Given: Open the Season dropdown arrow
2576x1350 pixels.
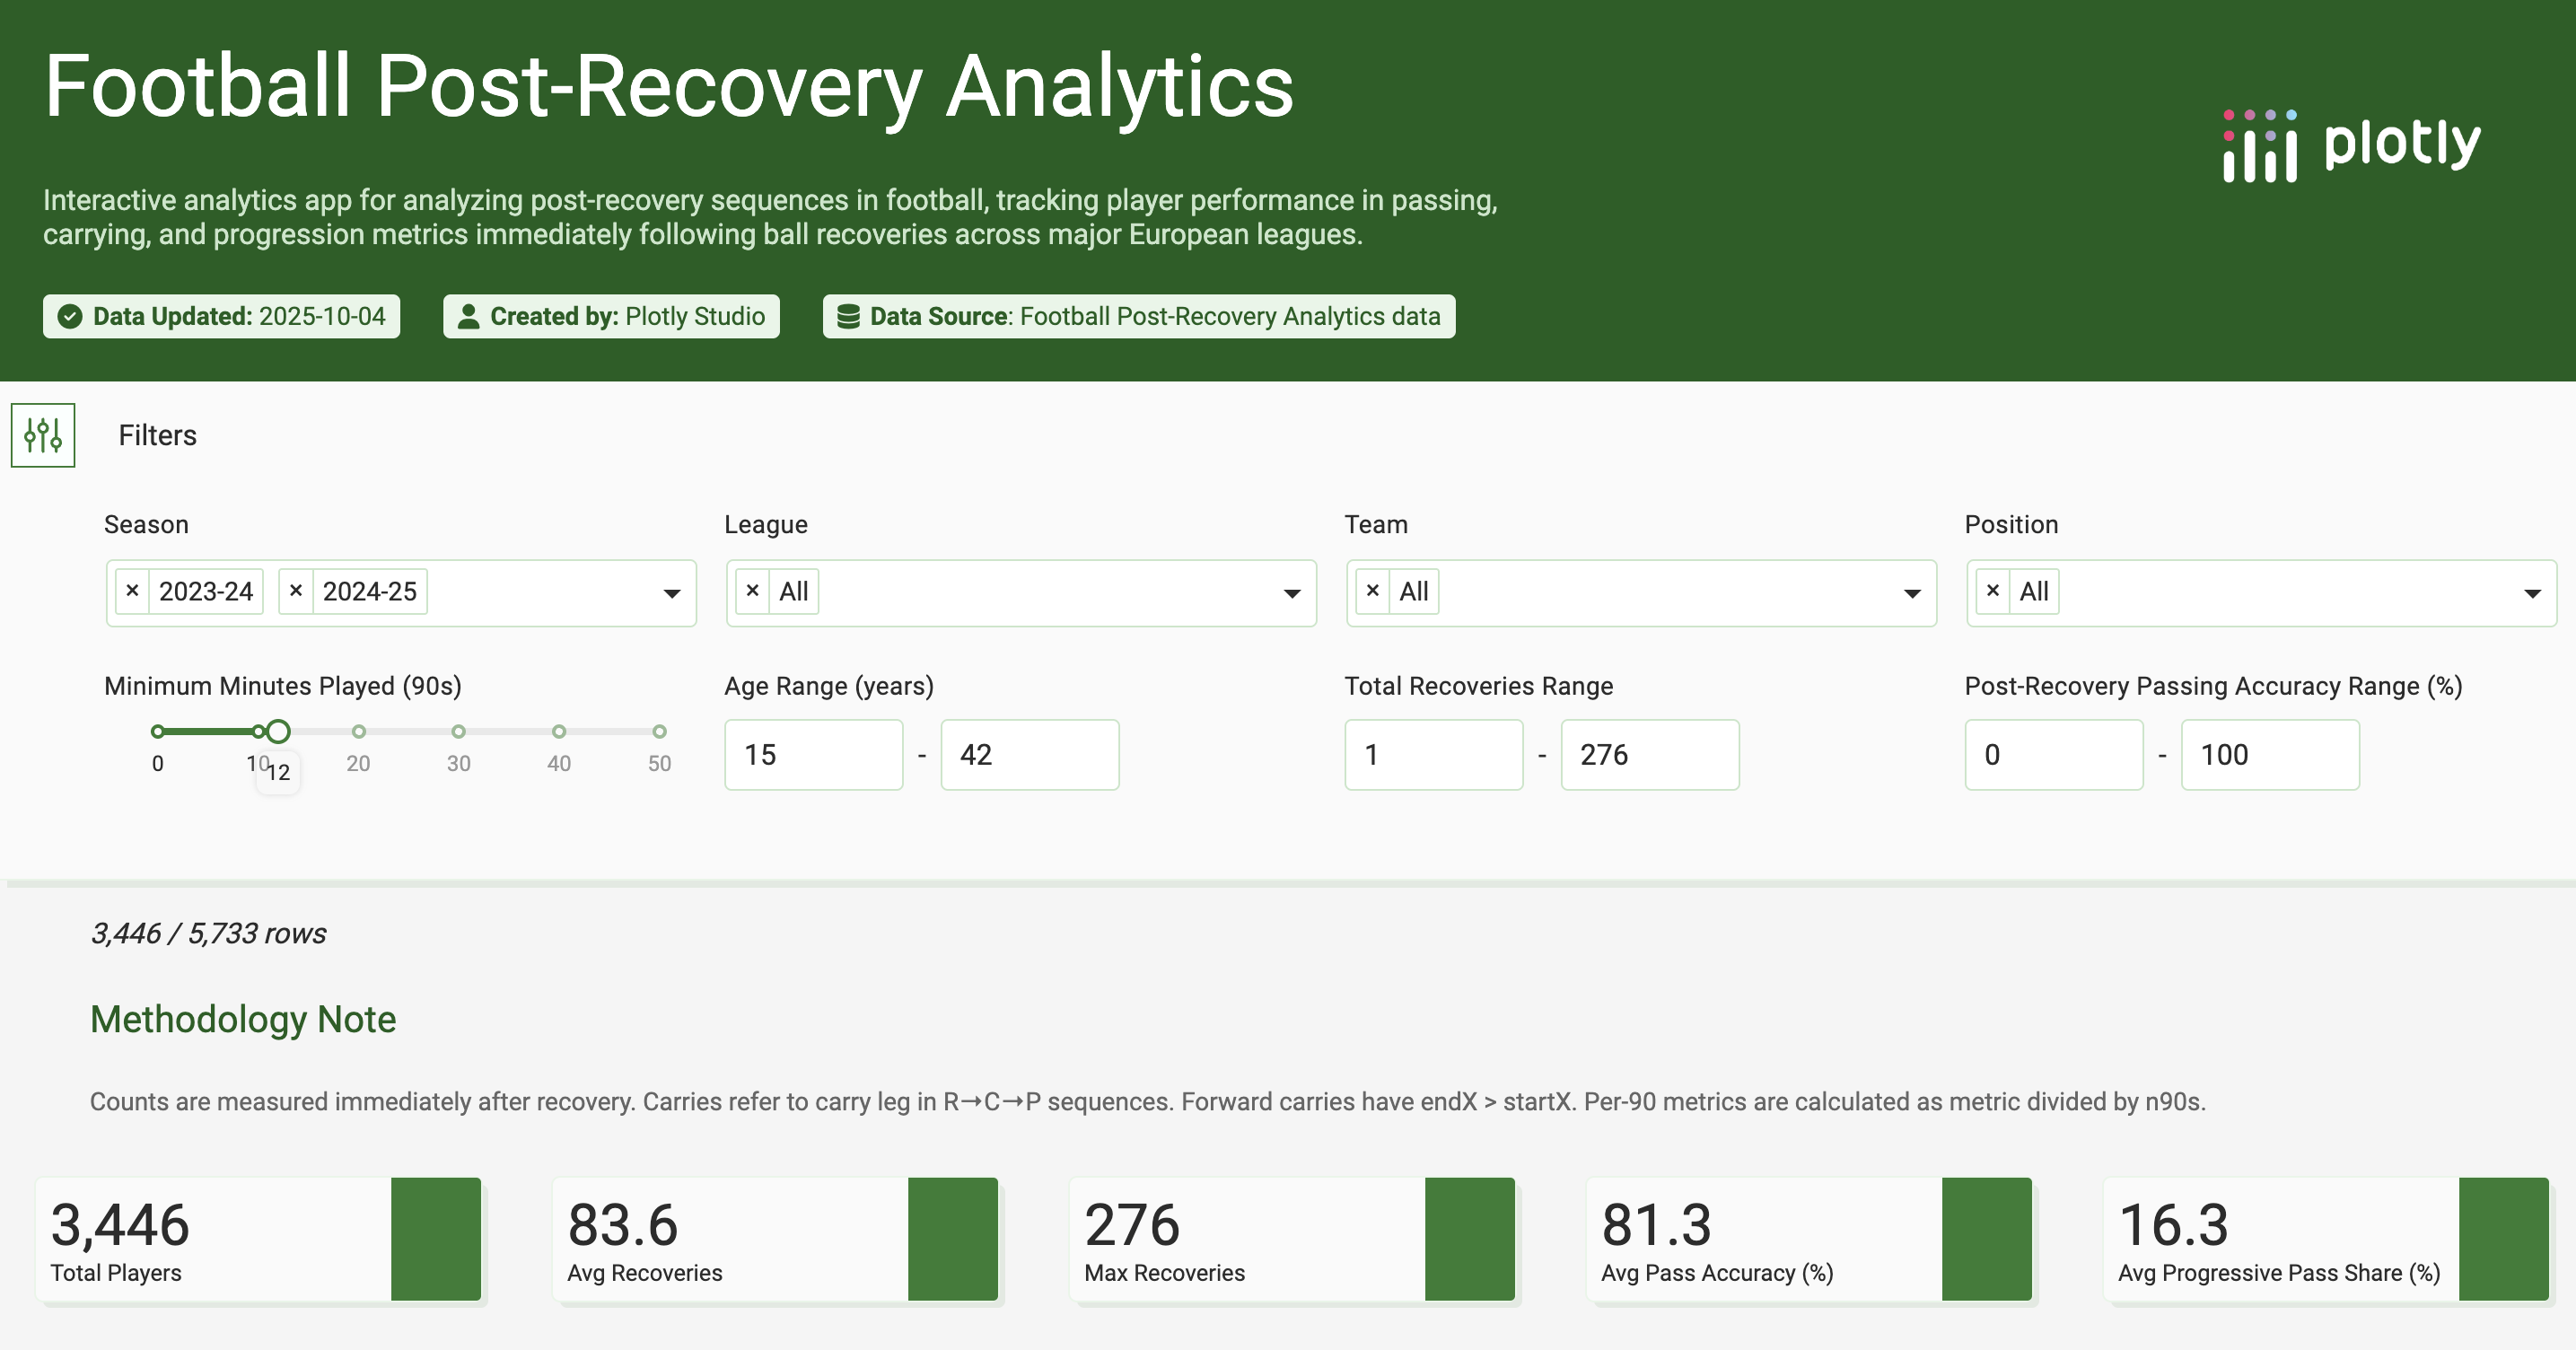Looking at the screenshot, I should point(672,594).
